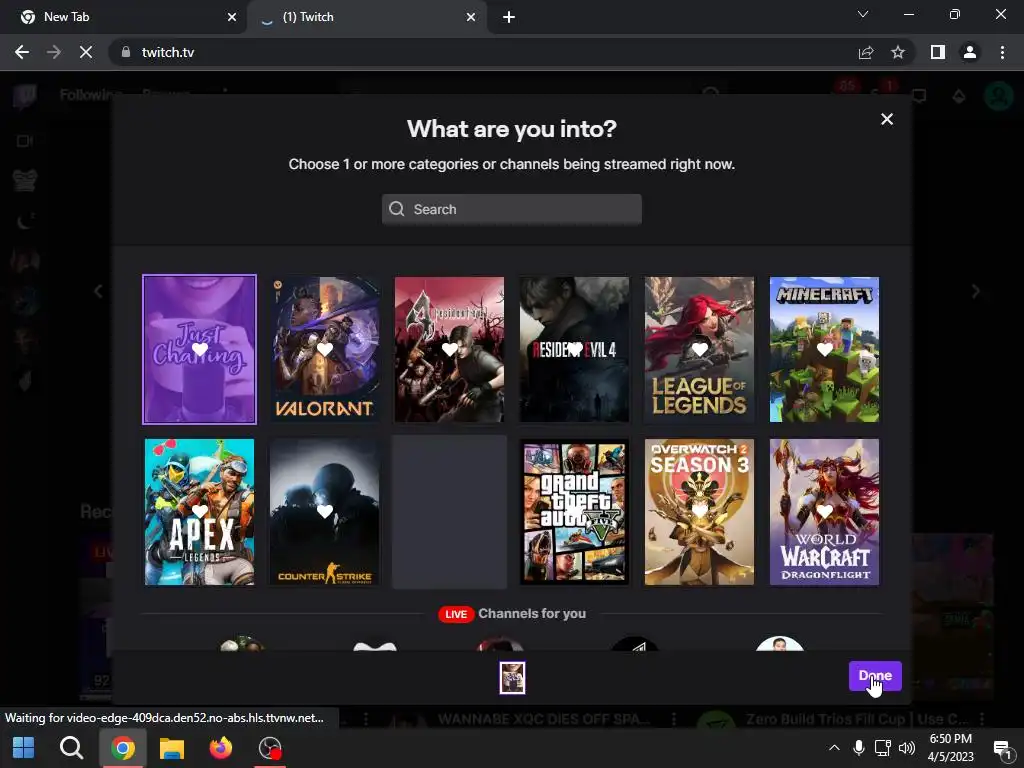1024x768 pixels.
Task: Close the New Tab tab
Action: 232,17
